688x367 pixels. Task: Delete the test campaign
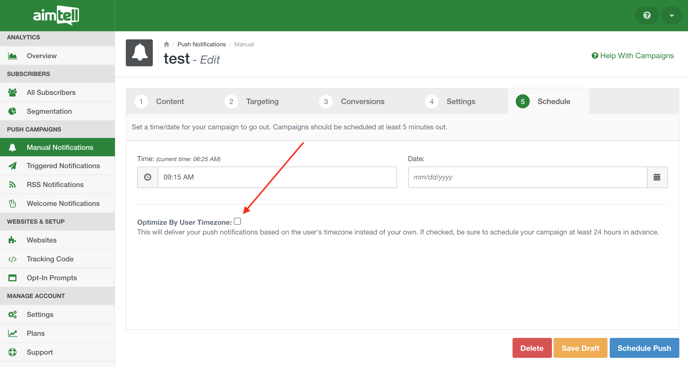click(x=532, y=348)
